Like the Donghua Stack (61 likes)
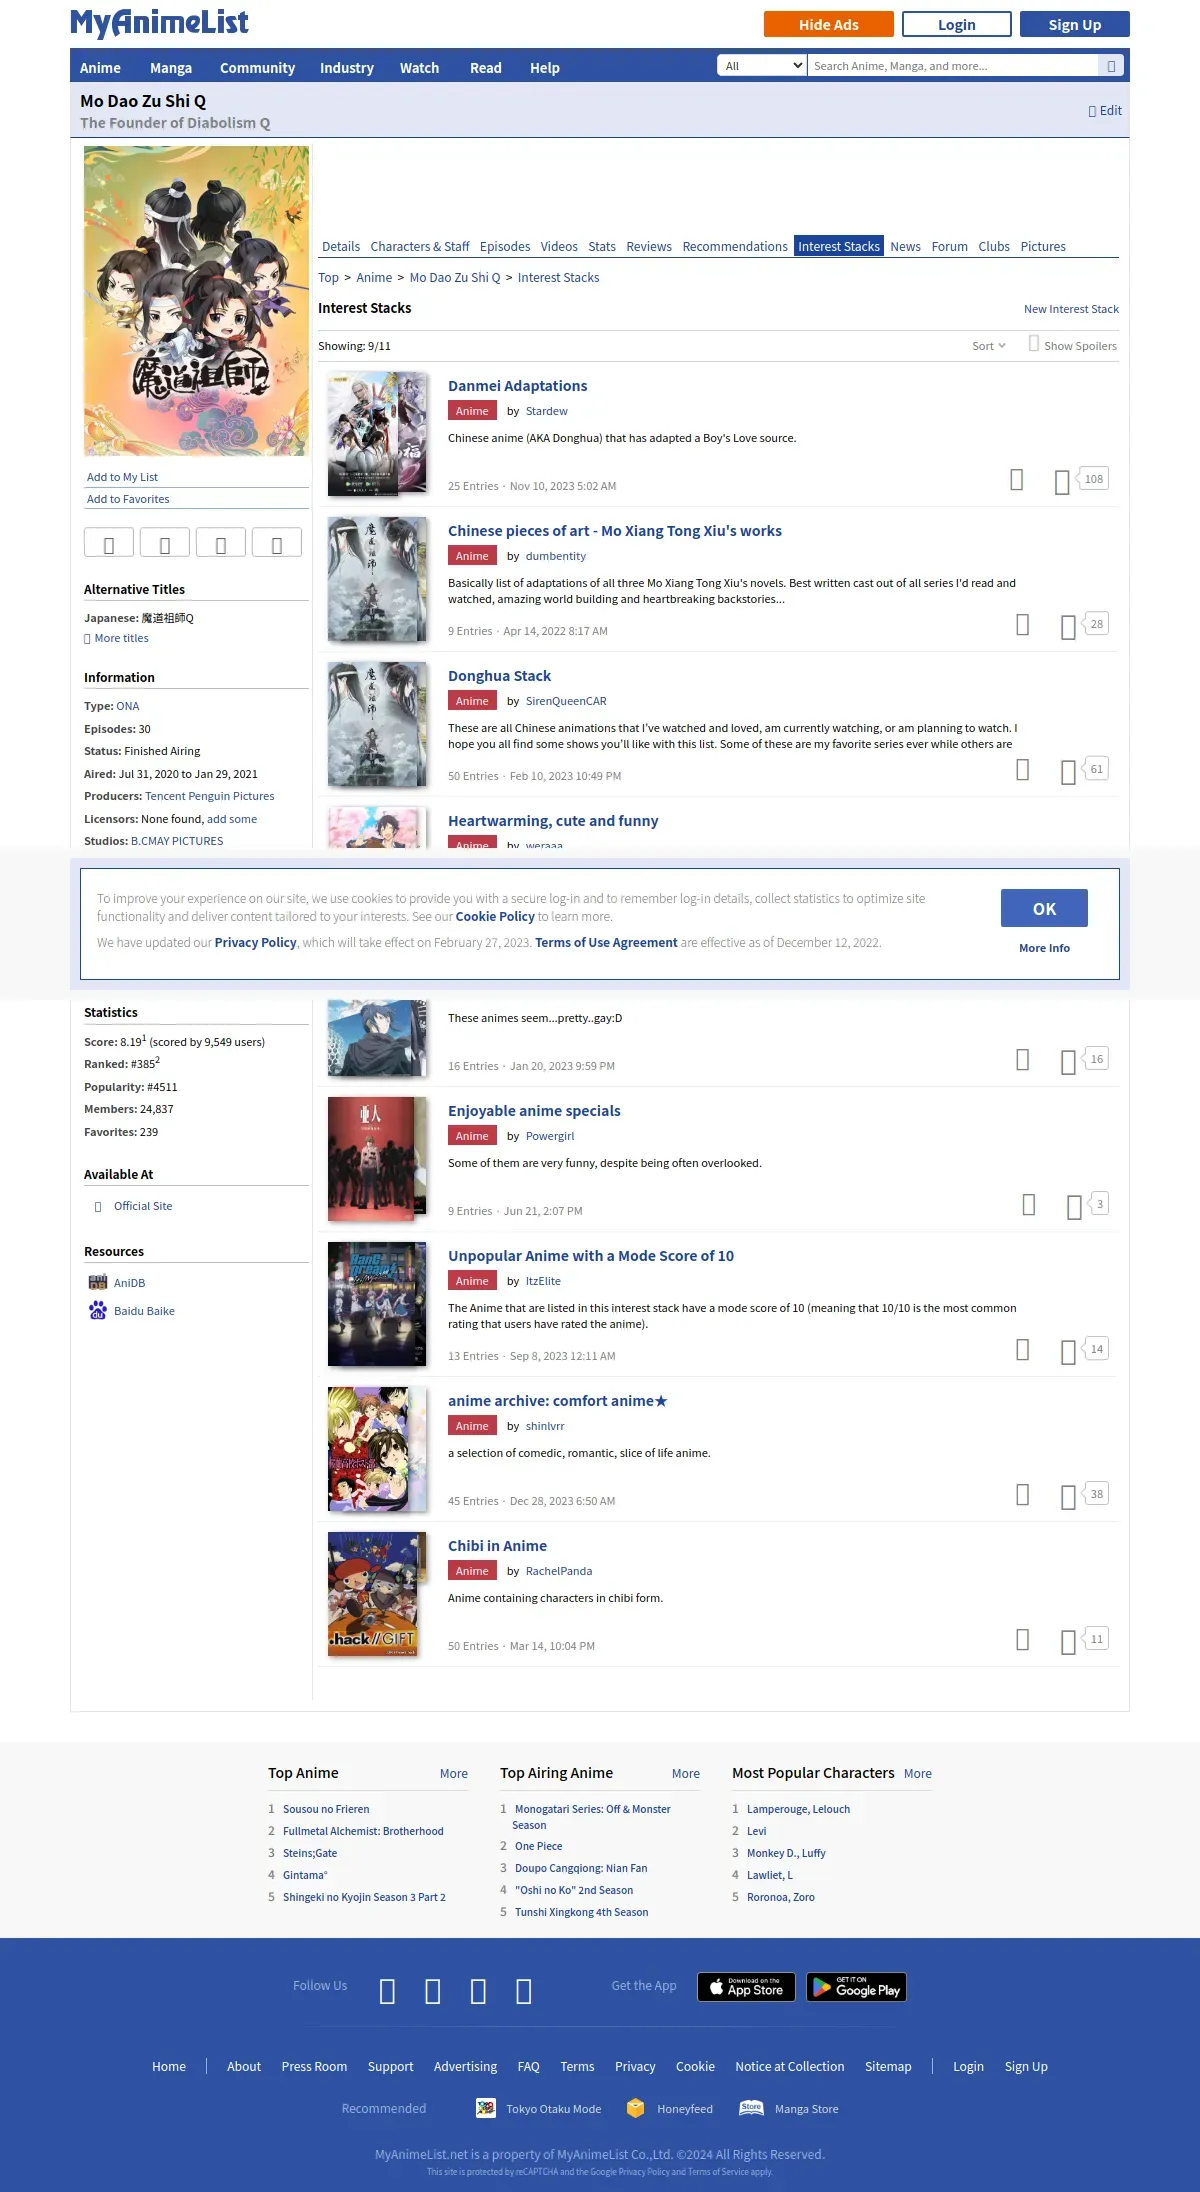Viewport: 1200px width, 2192px height. [1068, 772]
